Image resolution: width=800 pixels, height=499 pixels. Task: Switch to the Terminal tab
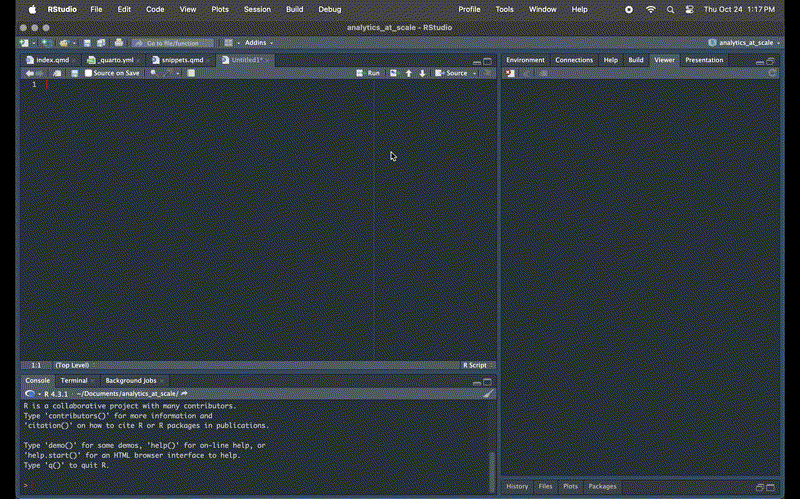74,381
